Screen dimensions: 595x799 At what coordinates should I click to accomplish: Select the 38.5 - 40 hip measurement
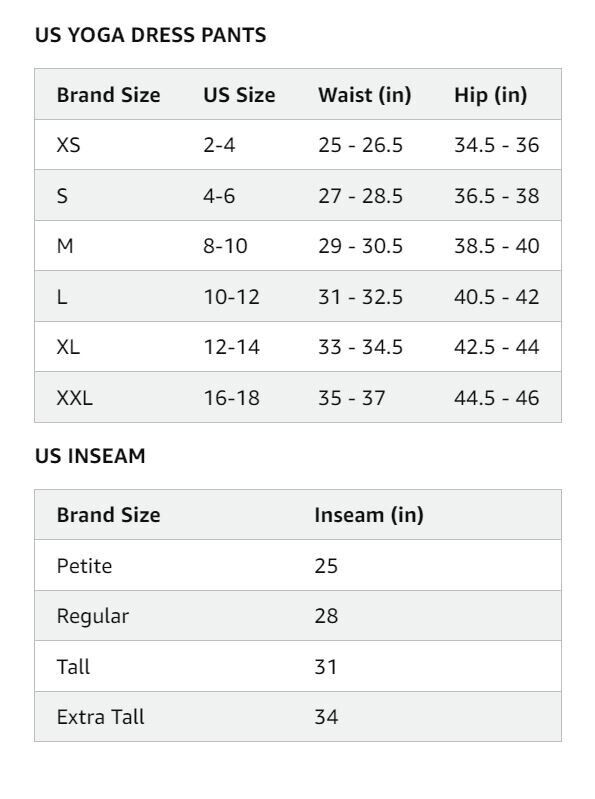click(496, 246)
